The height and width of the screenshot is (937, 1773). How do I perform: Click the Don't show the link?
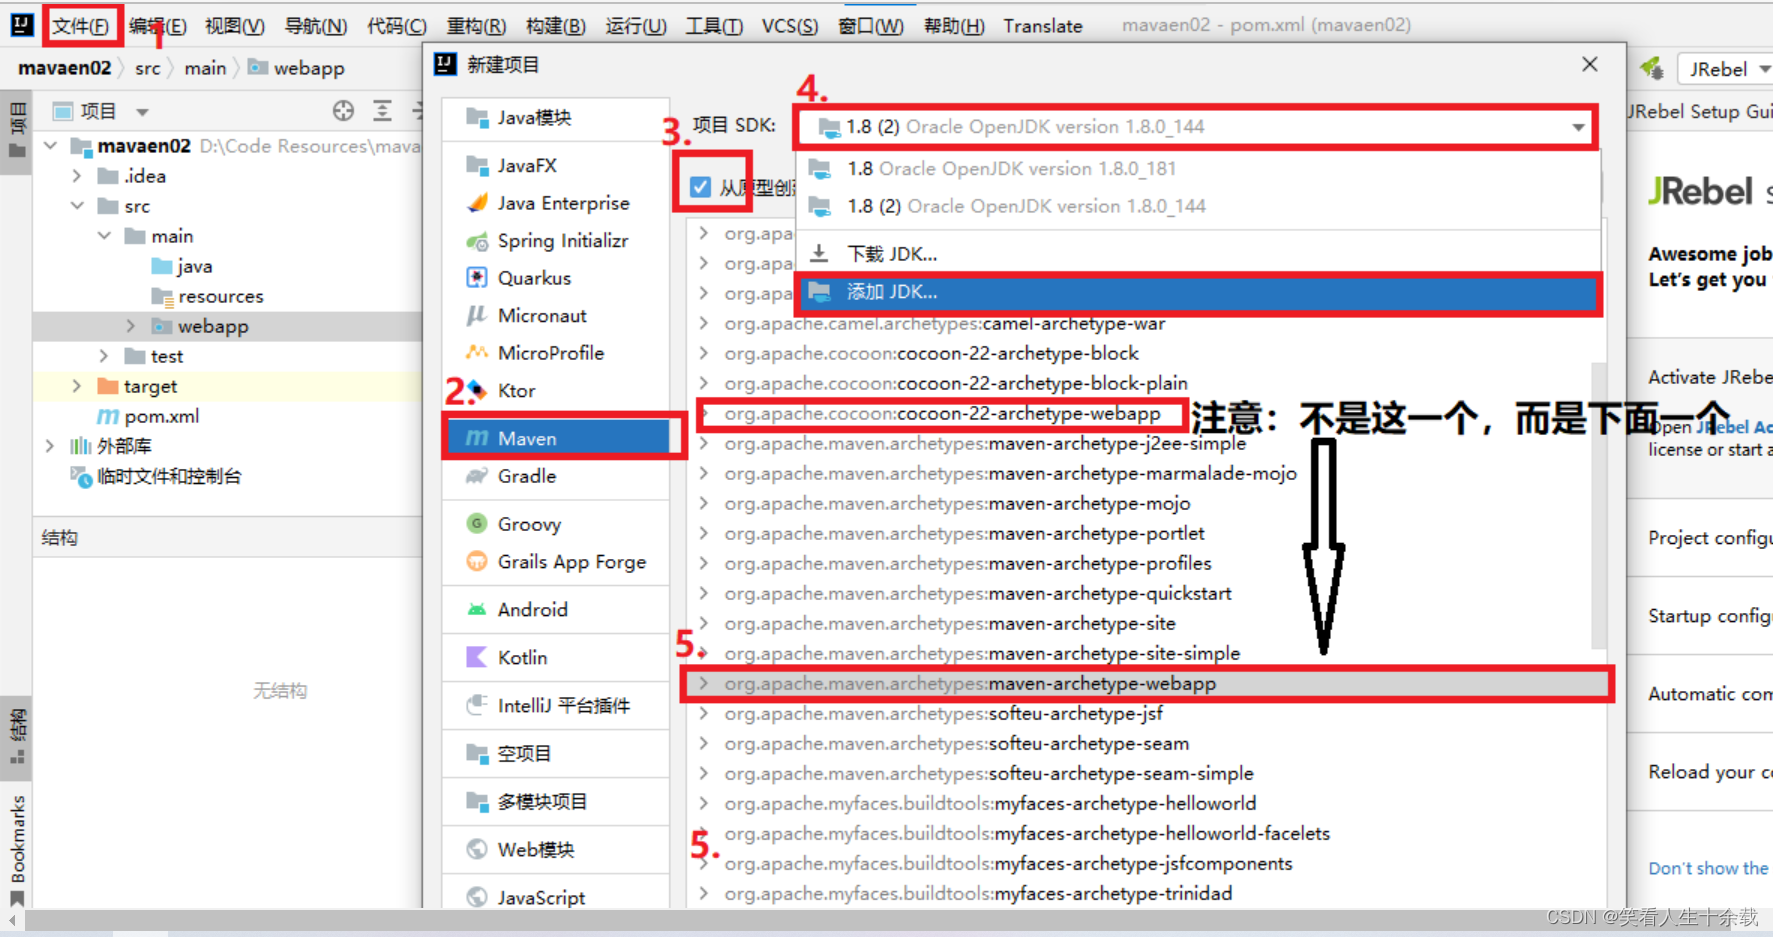pyautogui.click(x=1709, y=868)
